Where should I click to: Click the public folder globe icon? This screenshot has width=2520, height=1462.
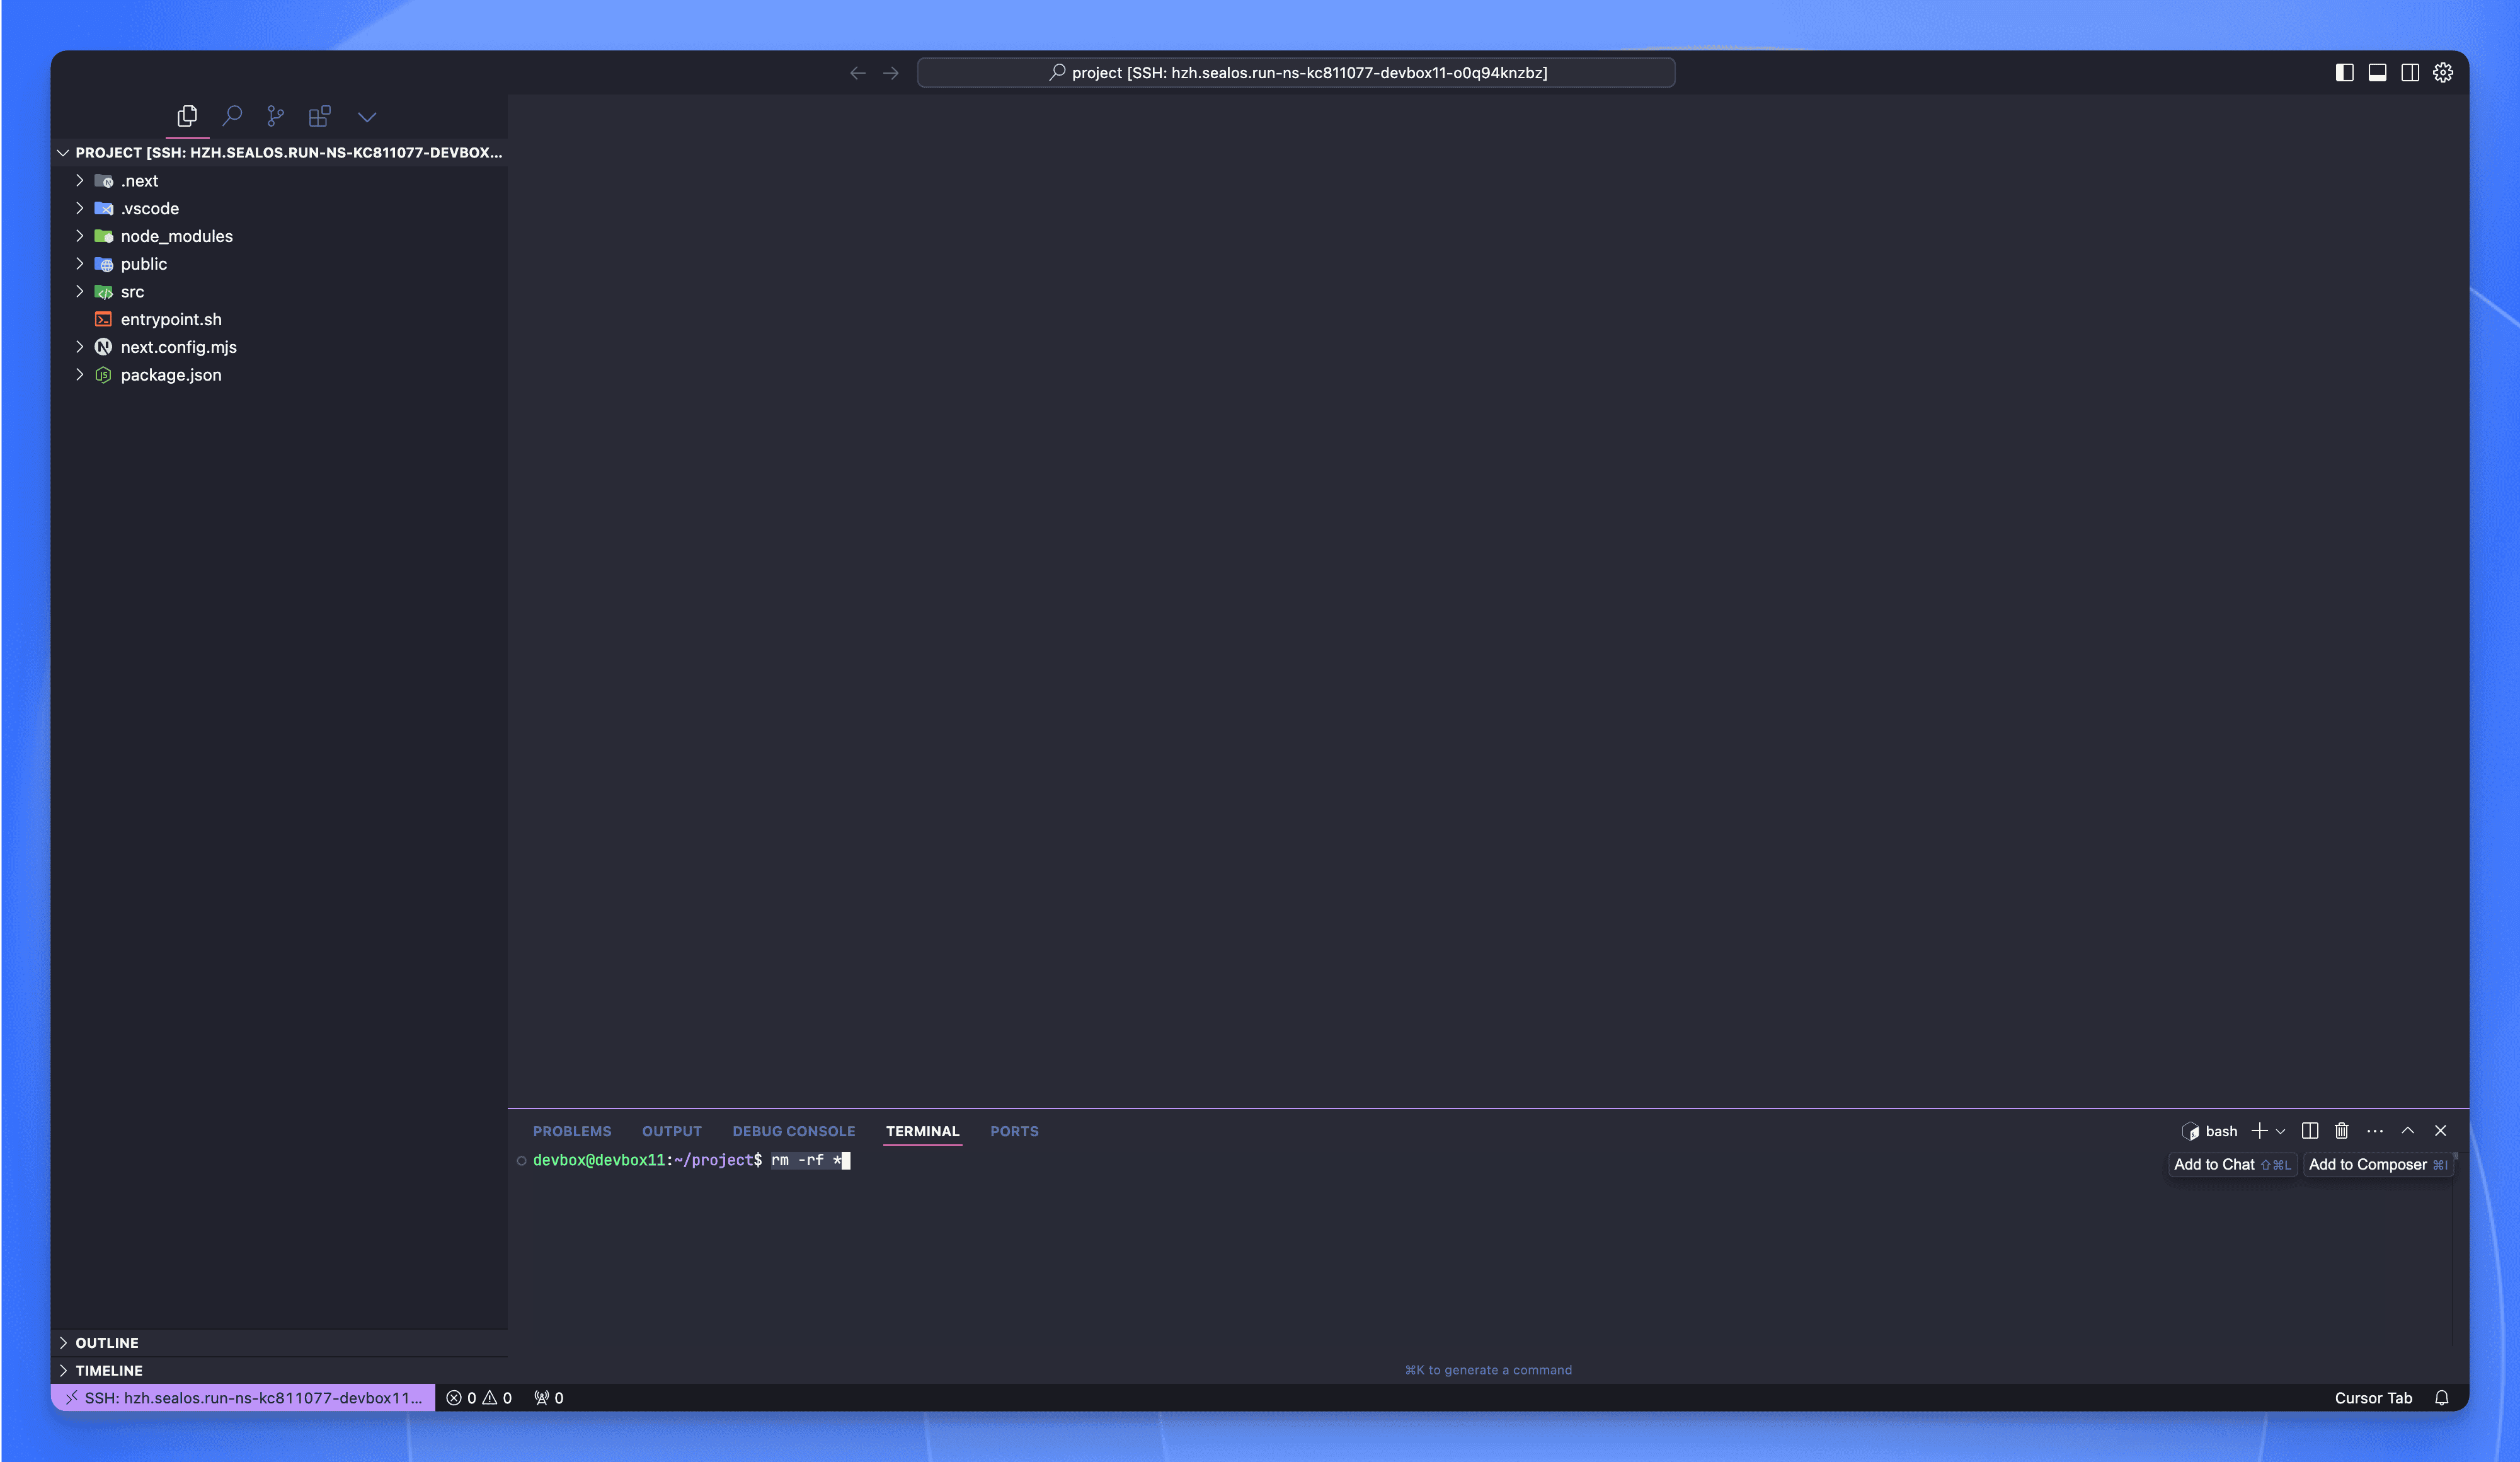pyautogui.click(x=104, y=264)
